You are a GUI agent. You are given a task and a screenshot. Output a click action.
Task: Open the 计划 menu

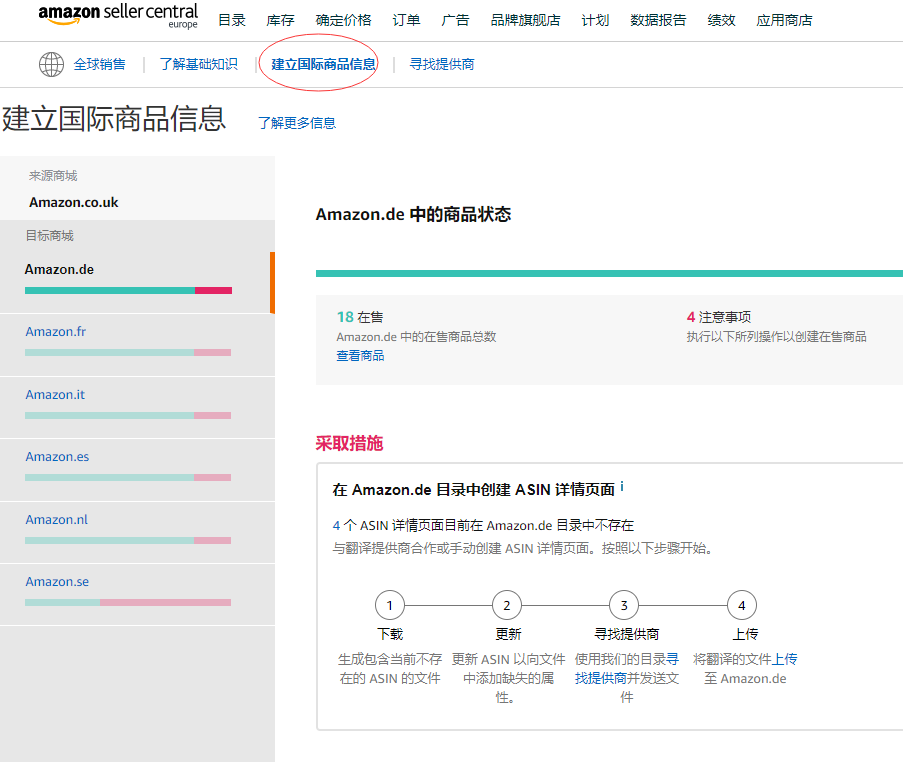595,20
